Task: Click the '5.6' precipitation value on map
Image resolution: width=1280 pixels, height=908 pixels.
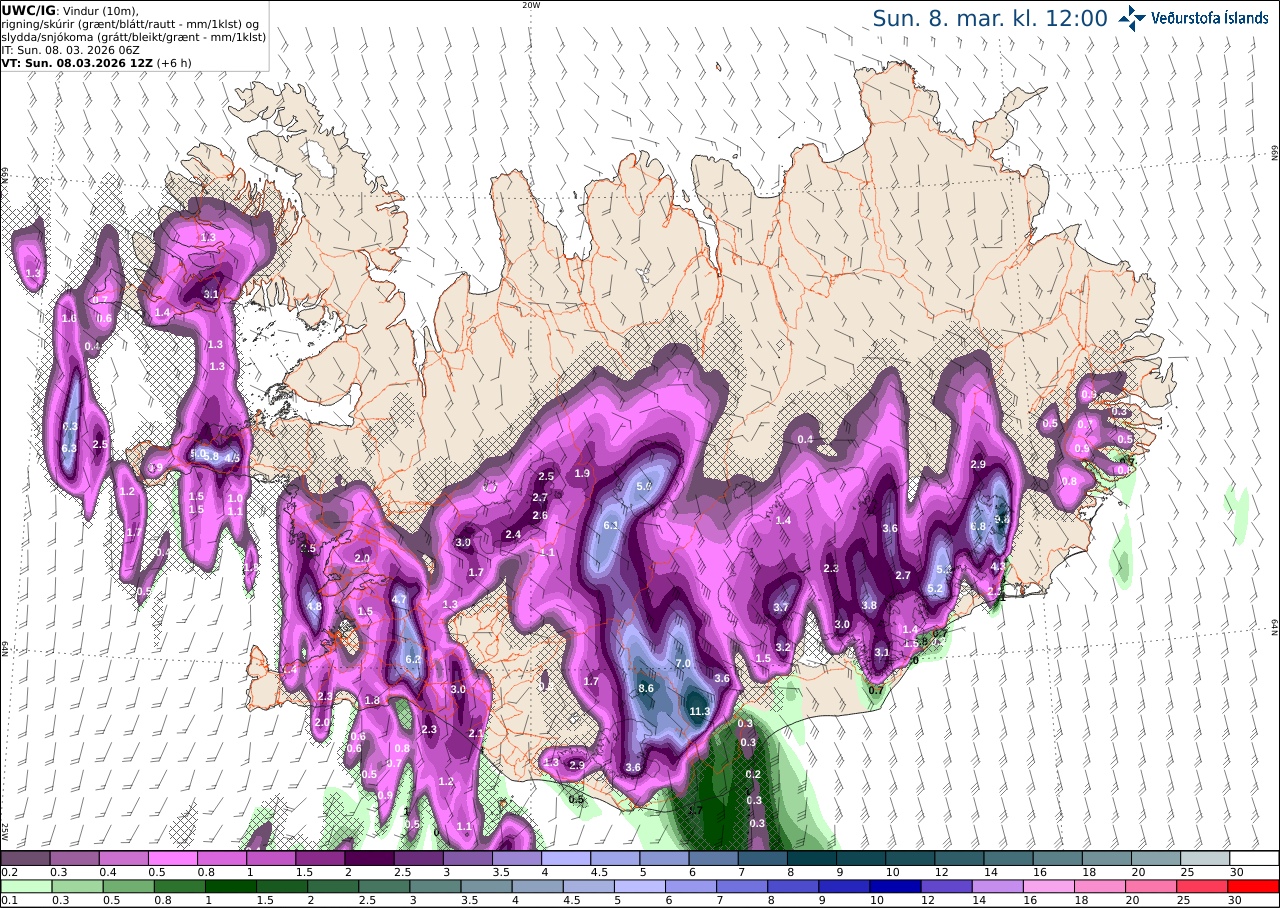Action: (x=644, y=486)
